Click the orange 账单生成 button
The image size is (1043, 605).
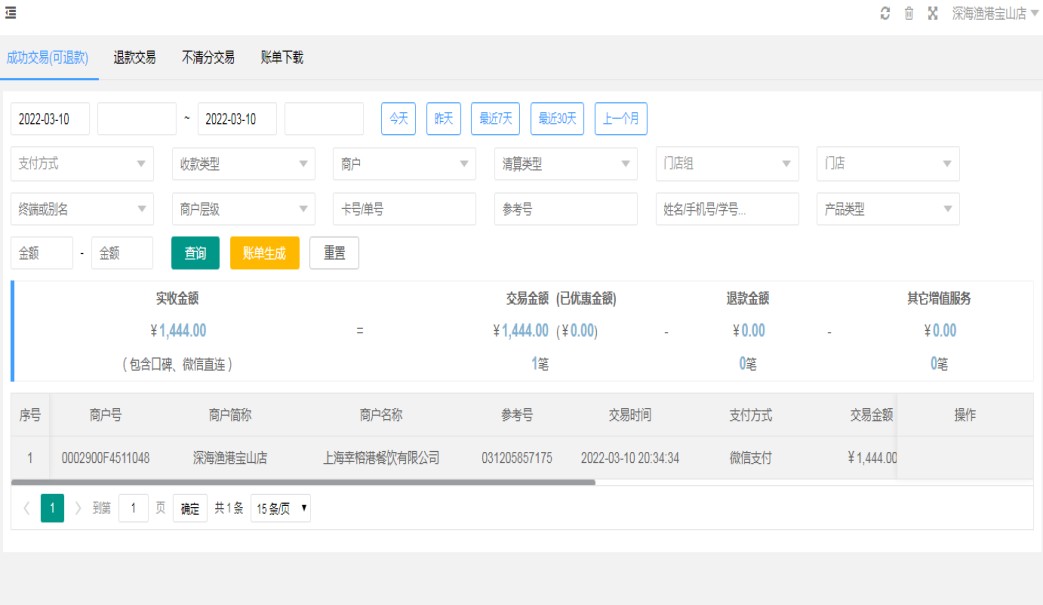coord(264,253)
